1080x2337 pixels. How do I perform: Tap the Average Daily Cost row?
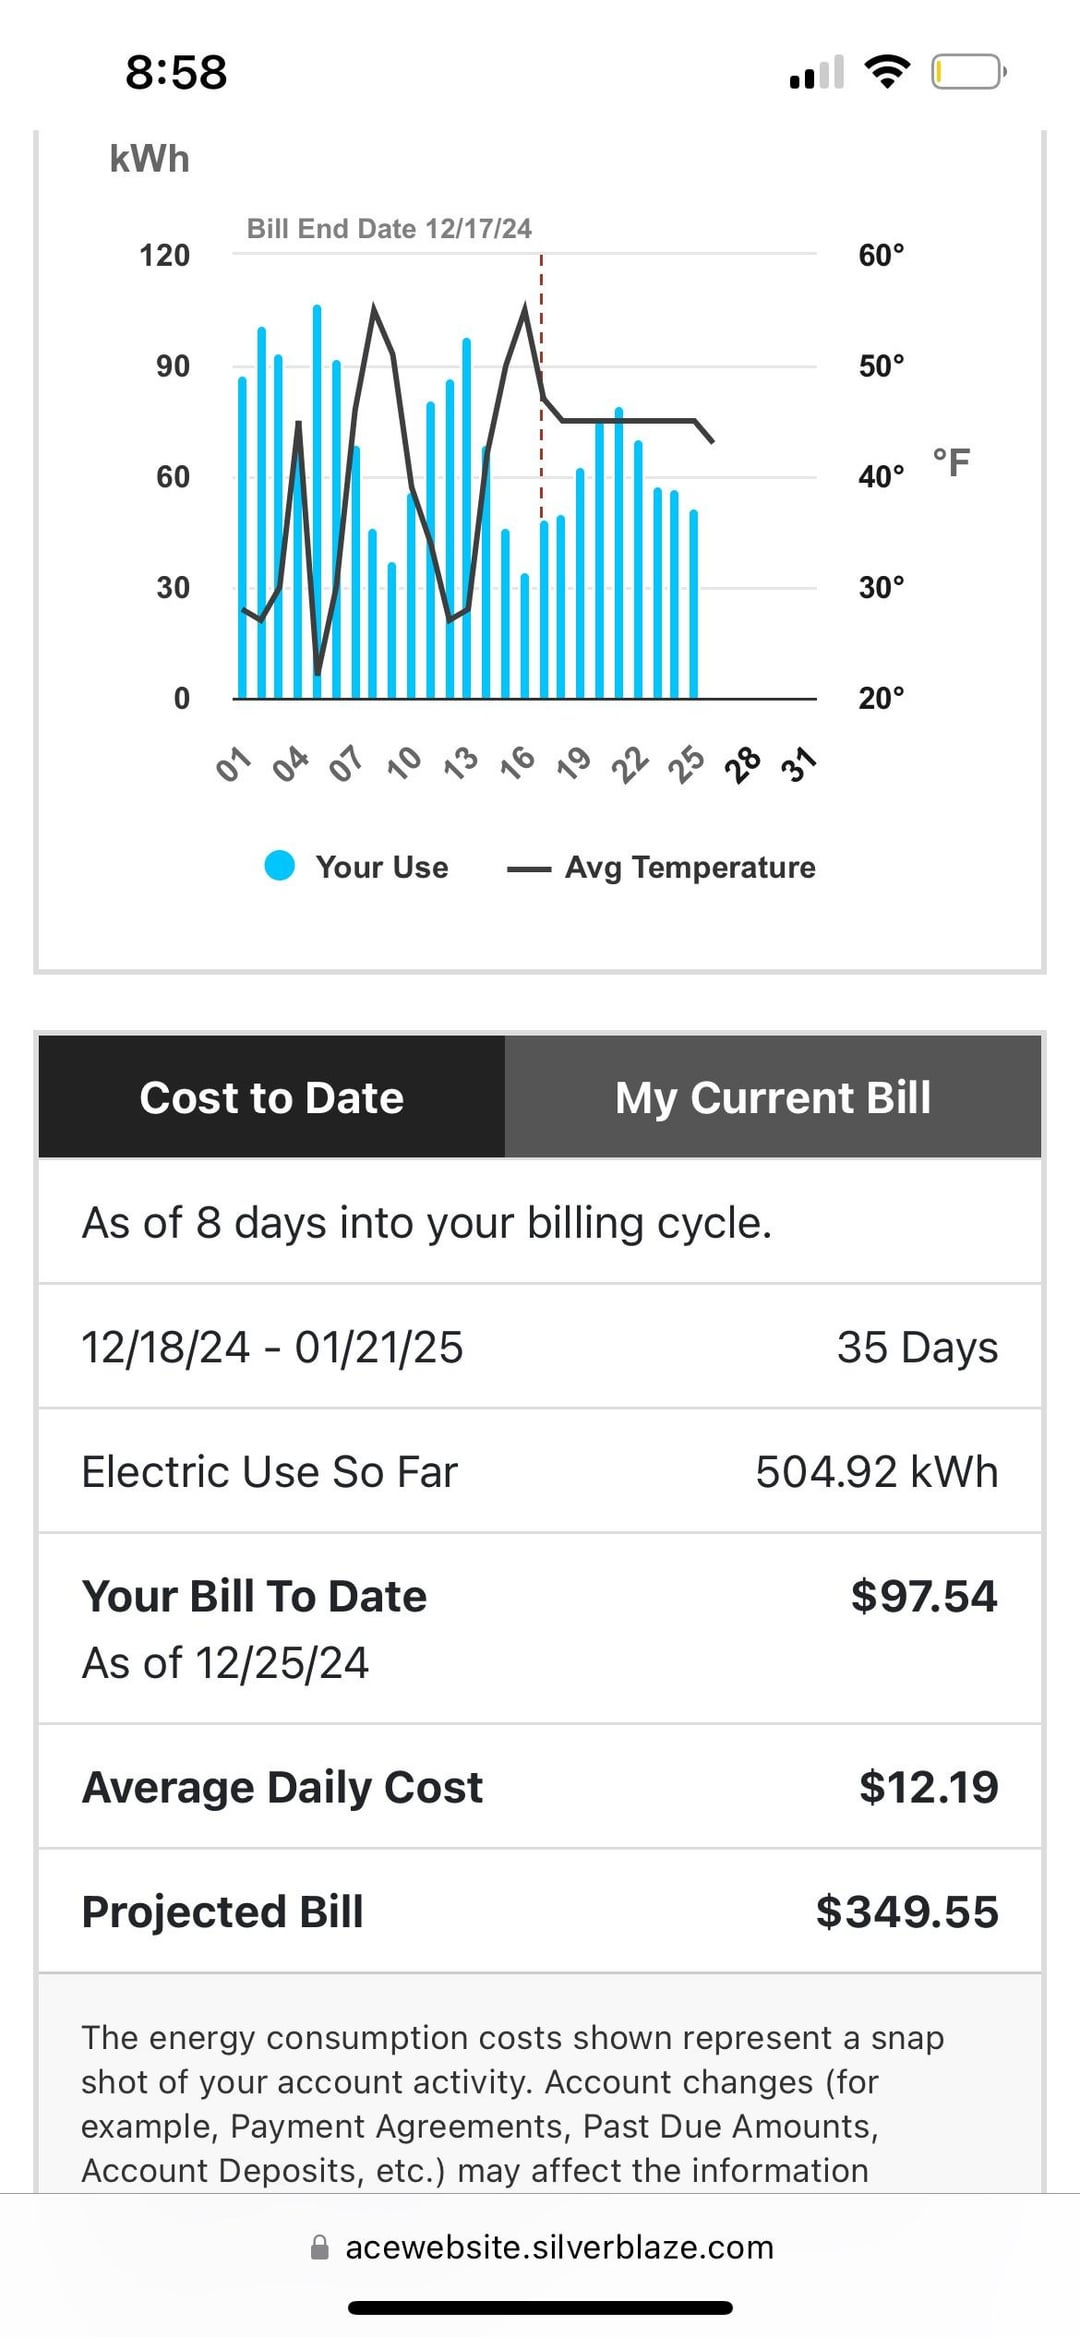[x=540, y=1787]
